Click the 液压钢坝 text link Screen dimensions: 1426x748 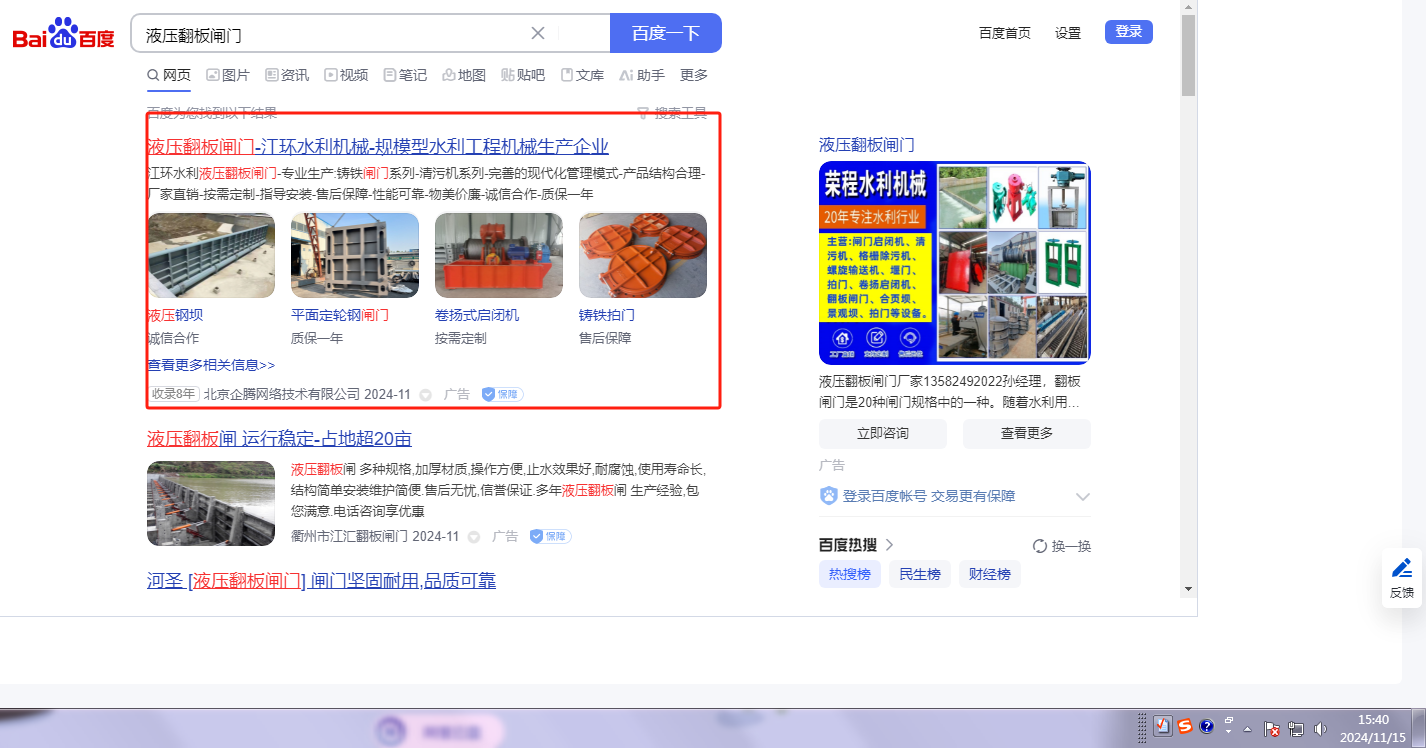[175, 315]
